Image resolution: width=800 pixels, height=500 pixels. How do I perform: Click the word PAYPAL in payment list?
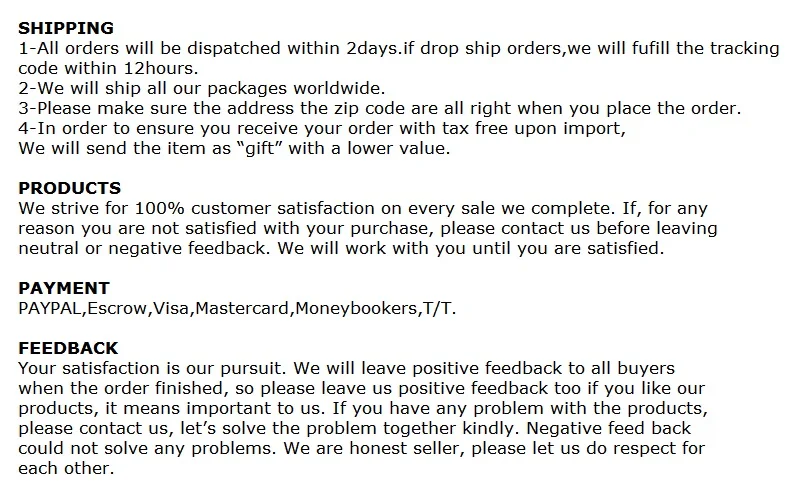tap(50, 309)
